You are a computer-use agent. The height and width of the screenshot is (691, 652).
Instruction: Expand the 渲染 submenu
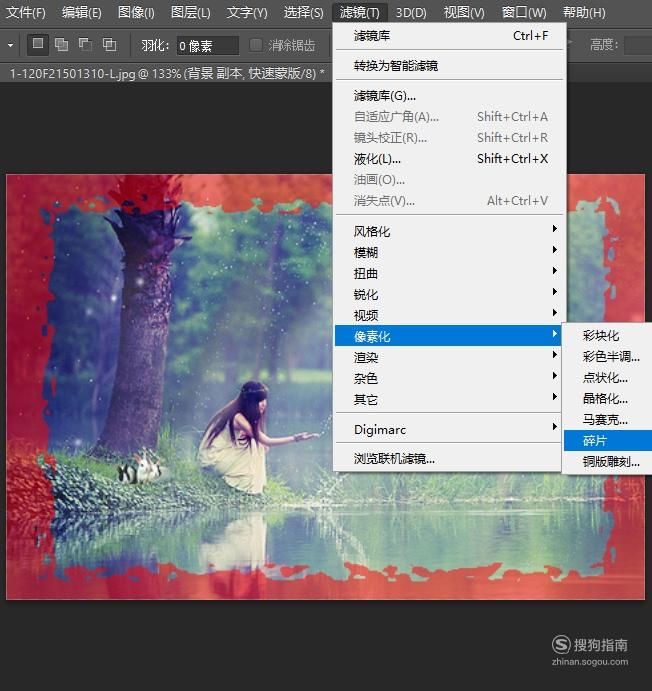pyautogui.click(x=449, y=357)
